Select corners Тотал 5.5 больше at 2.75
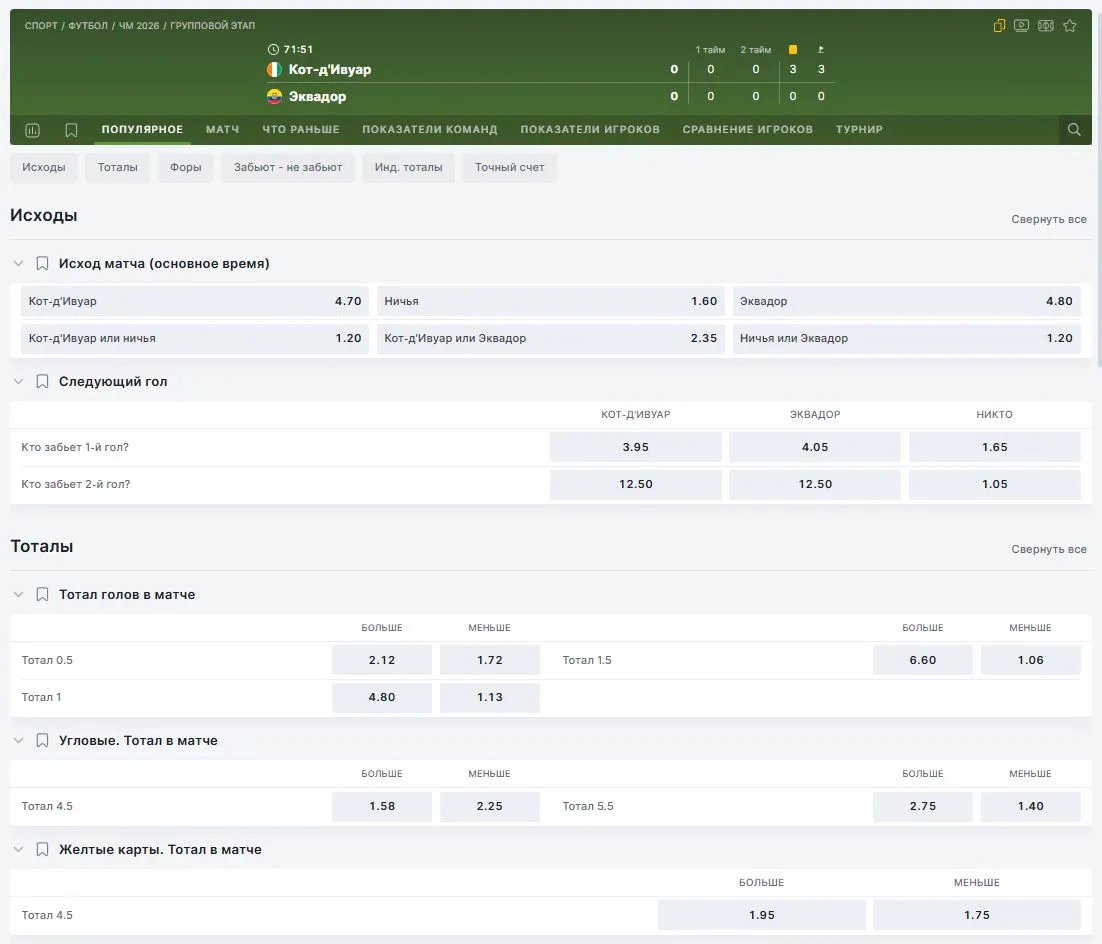 coord(923,806)
